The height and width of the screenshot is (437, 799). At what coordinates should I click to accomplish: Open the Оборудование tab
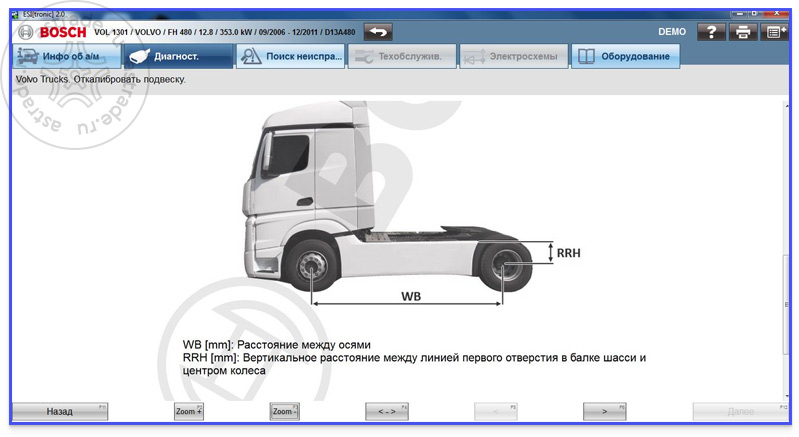(625, 56)
